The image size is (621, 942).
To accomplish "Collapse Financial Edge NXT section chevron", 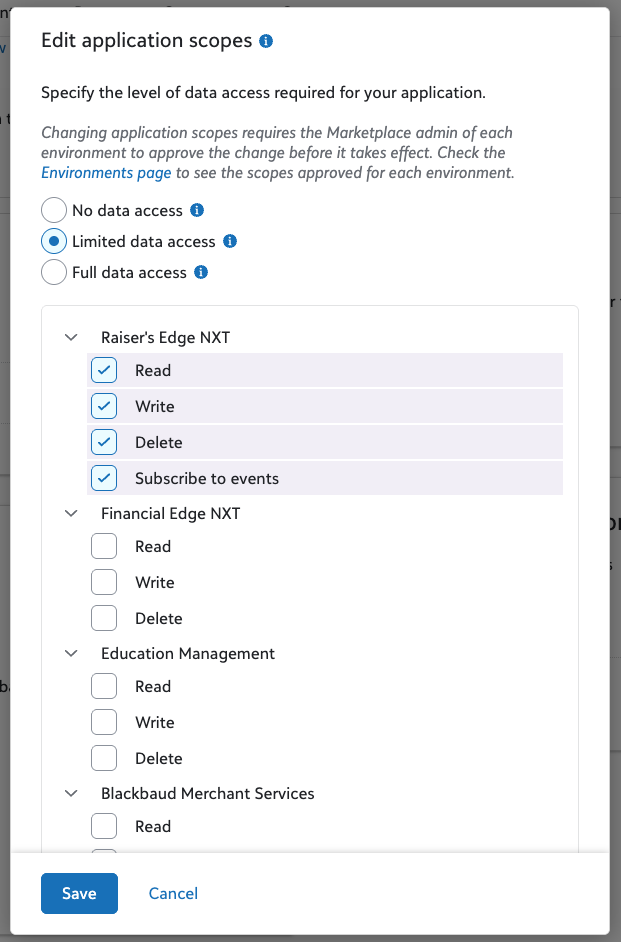I will point(71,513).
